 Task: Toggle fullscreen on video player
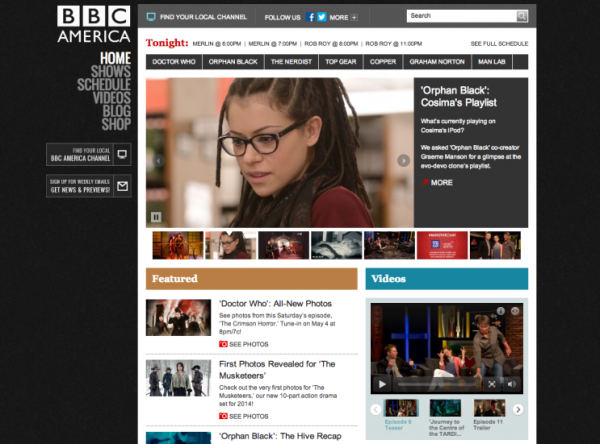click(x=492, y=384)
